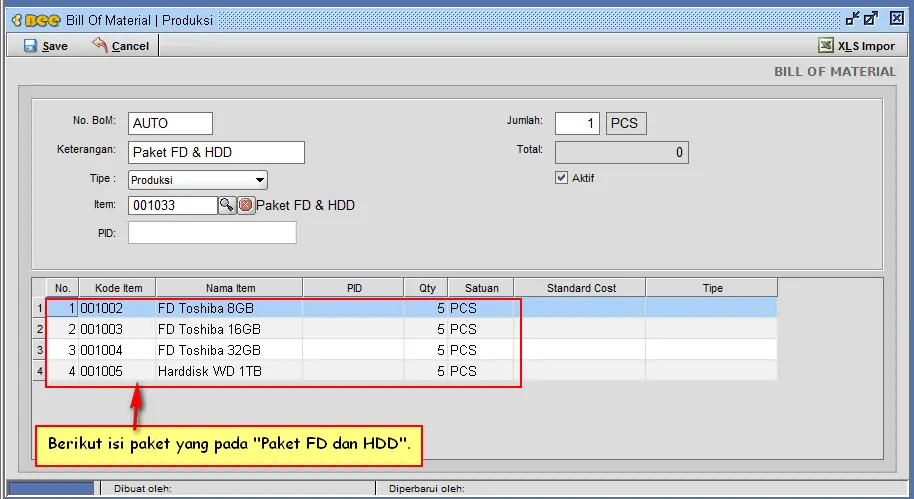Click the Save toolbar button

coord(46,45)
